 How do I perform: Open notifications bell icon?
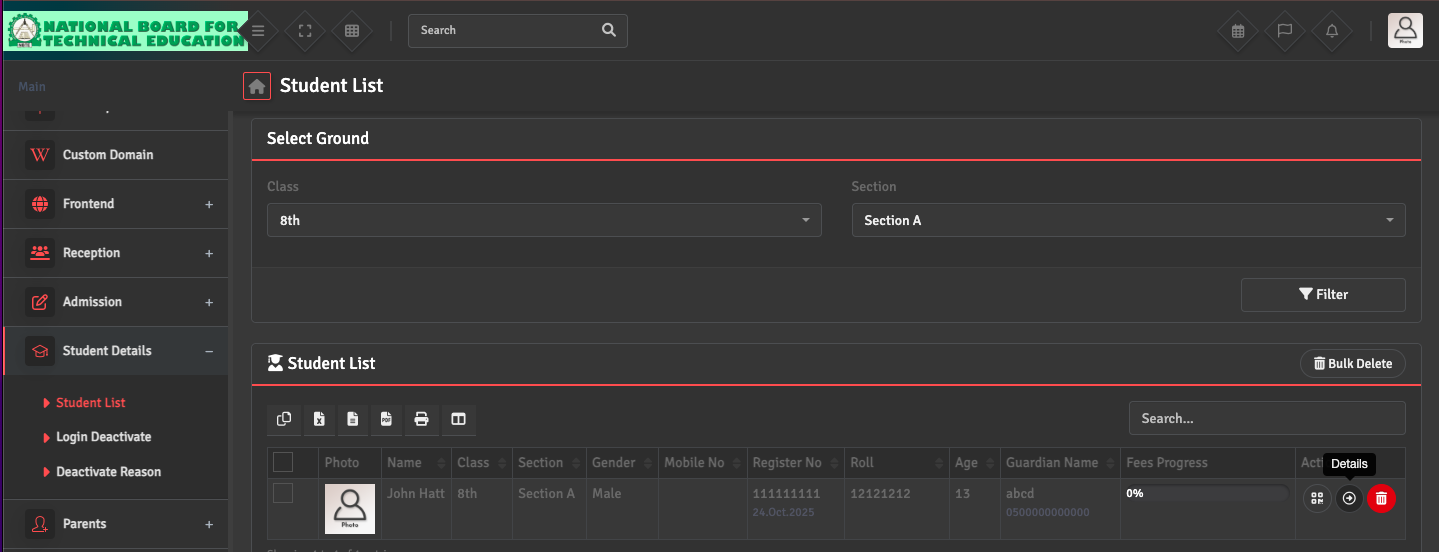[x=1331, y=31]
